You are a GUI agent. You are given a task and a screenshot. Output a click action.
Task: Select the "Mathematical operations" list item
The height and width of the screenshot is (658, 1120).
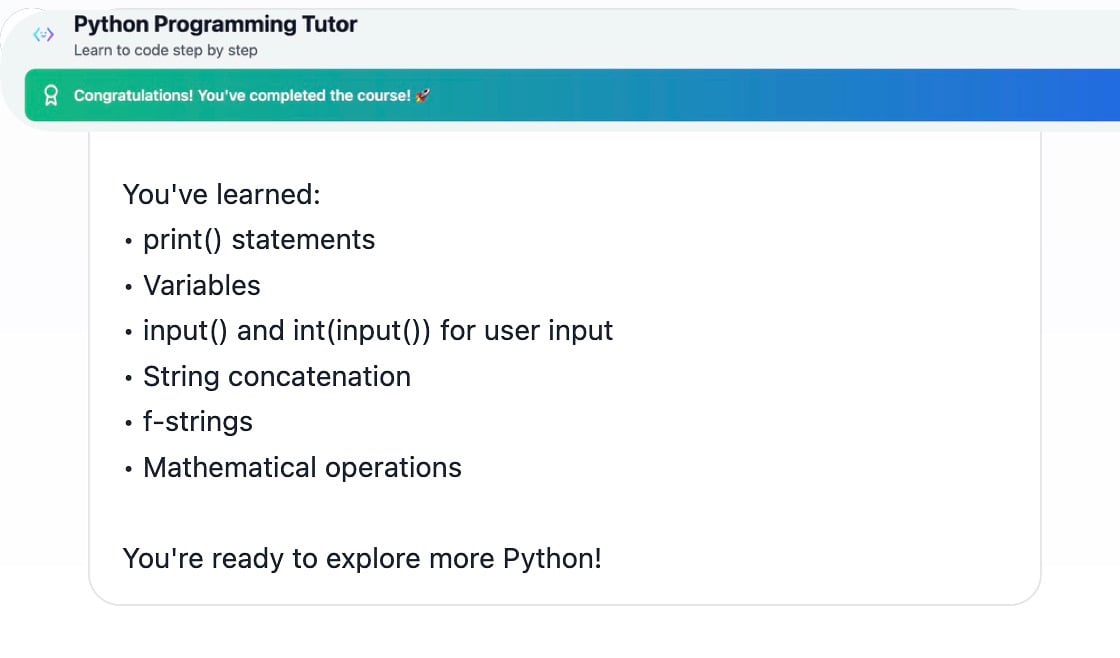pyautogui.click(x=302, y=468)
